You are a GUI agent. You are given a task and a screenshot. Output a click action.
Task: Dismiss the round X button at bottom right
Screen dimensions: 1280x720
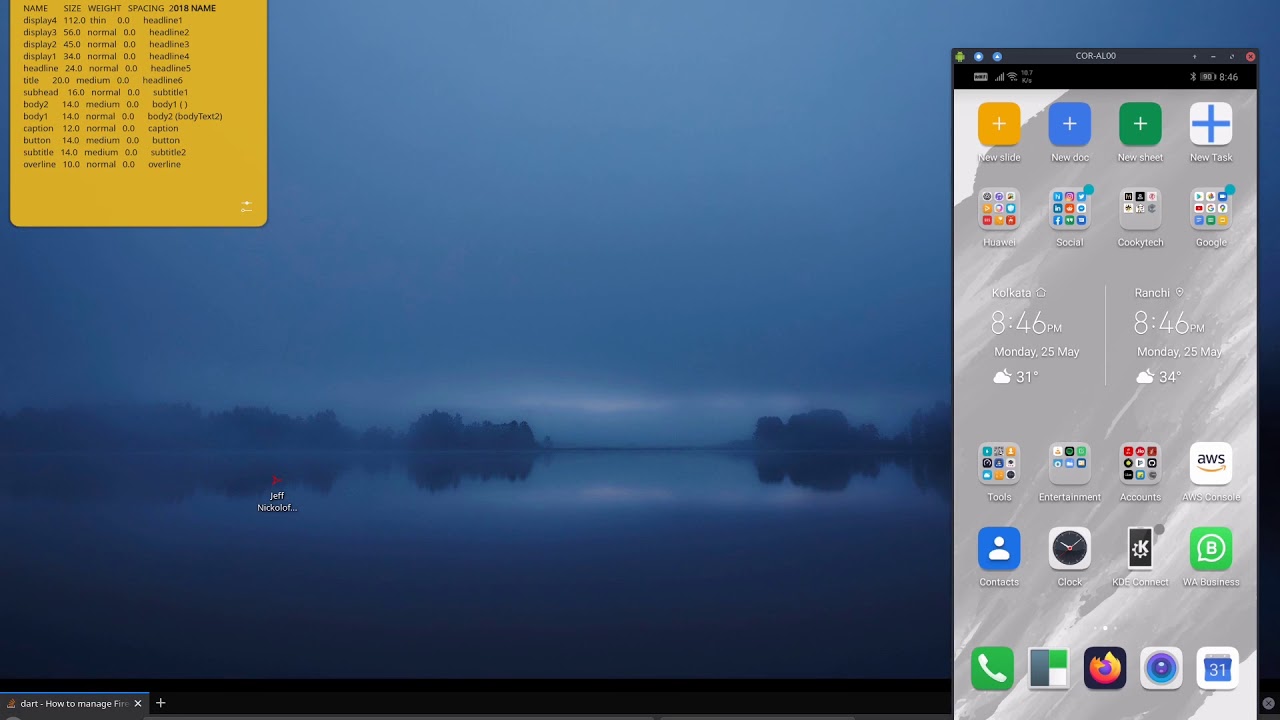[1268, 703]
